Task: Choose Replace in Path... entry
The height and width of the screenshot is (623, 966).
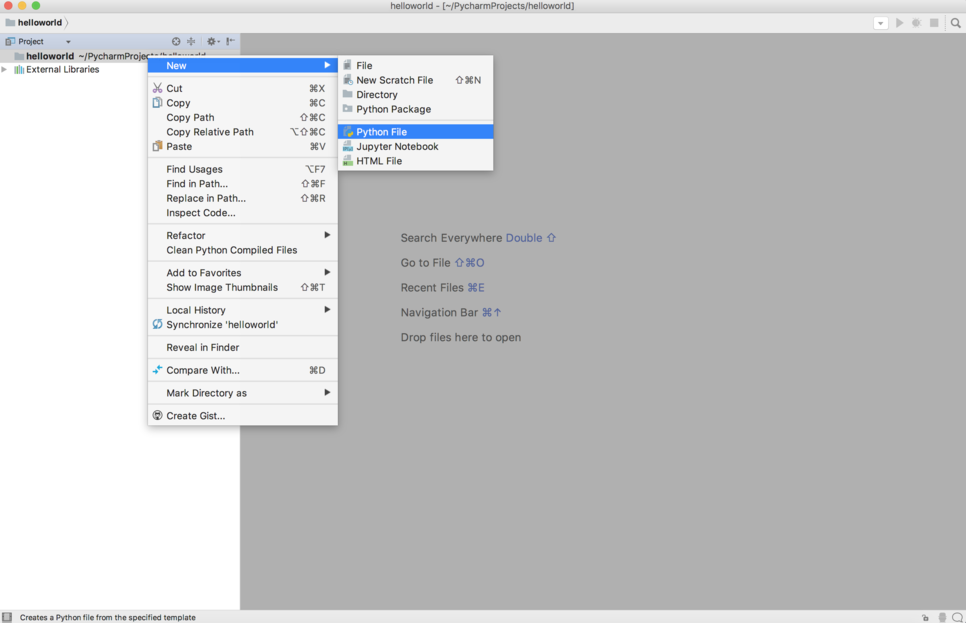Action: point(243,198)
